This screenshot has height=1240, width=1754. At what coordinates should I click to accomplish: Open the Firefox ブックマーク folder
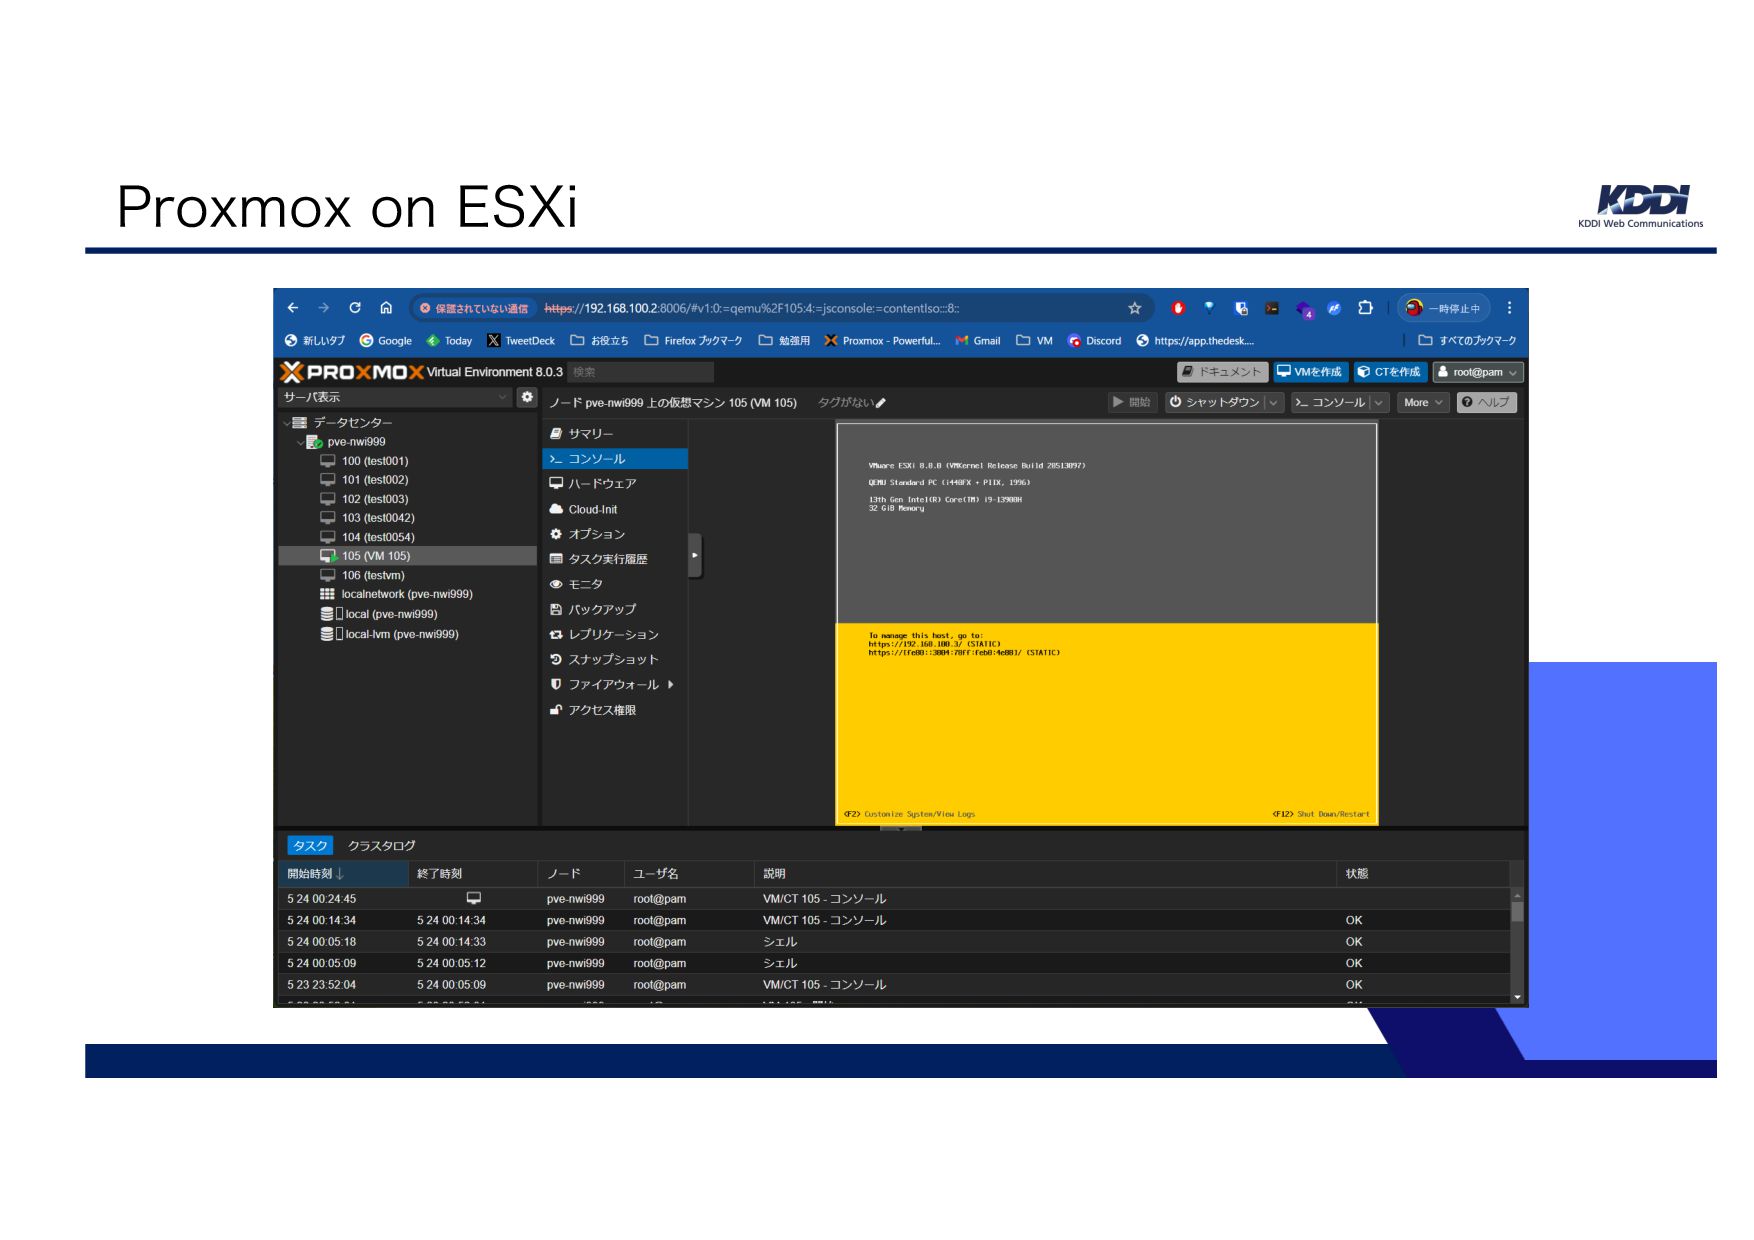tap(693, 341)
